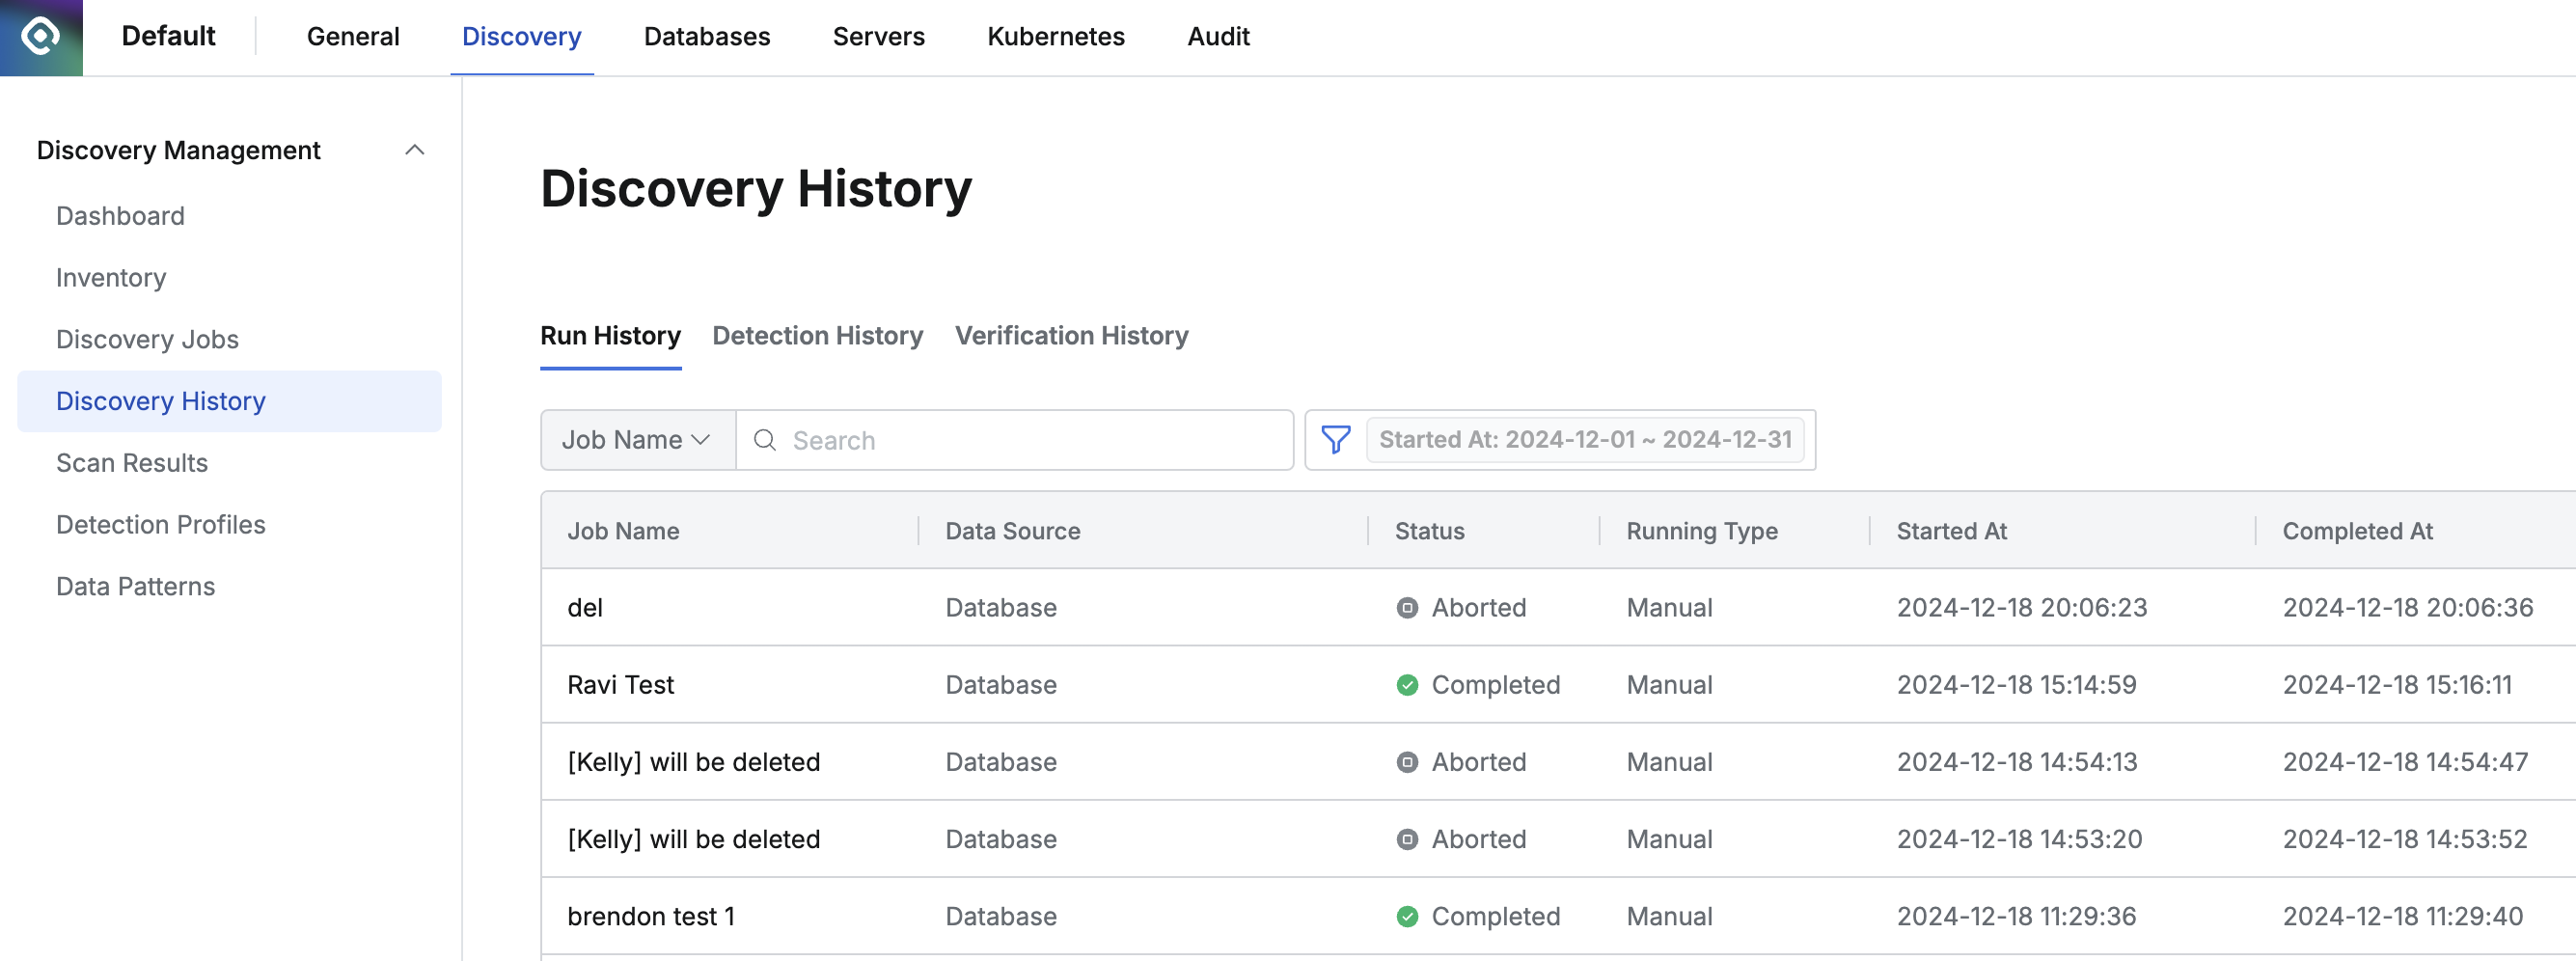Viewport: 2576px width, 961px height.
Task: Collapse the Discovery Management section
Action: pyautogui.click(x=414, y=150)
